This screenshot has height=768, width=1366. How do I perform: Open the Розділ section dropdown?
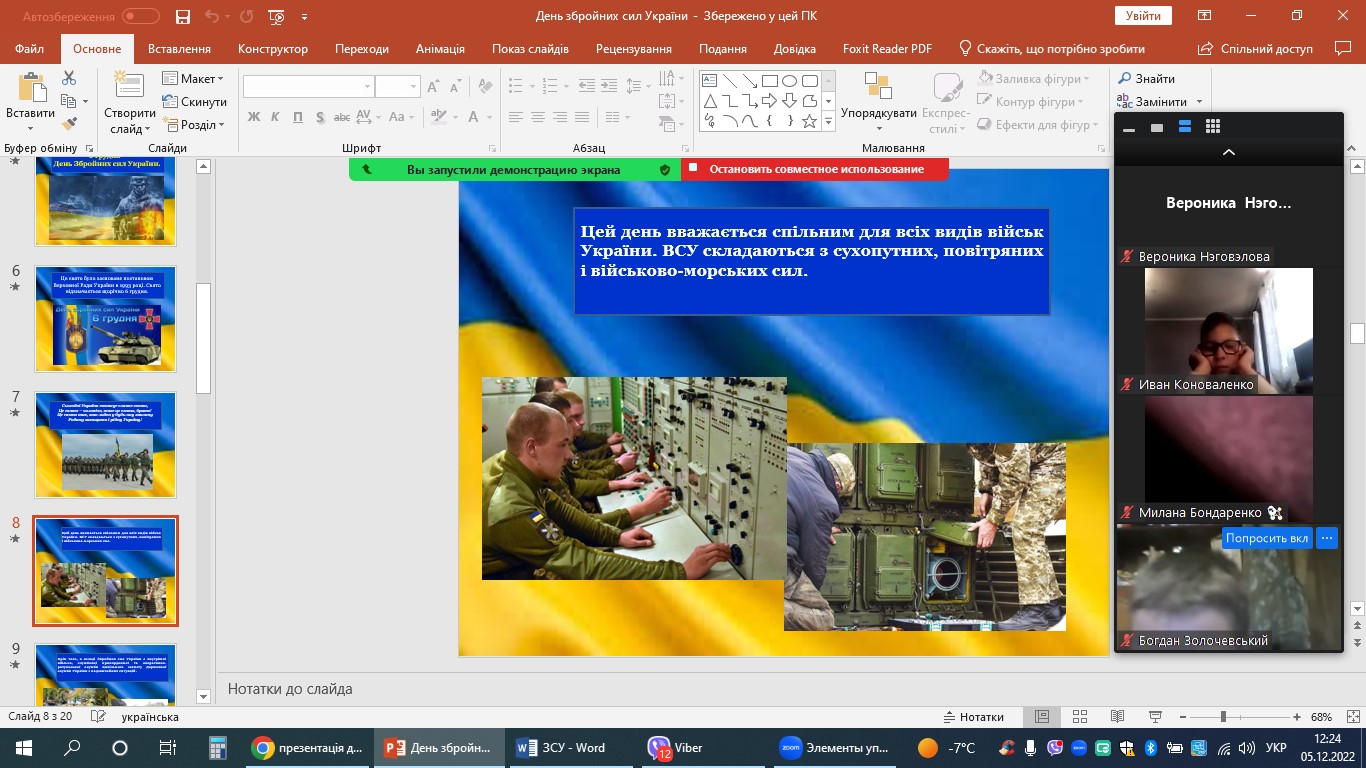pos(195,125)
